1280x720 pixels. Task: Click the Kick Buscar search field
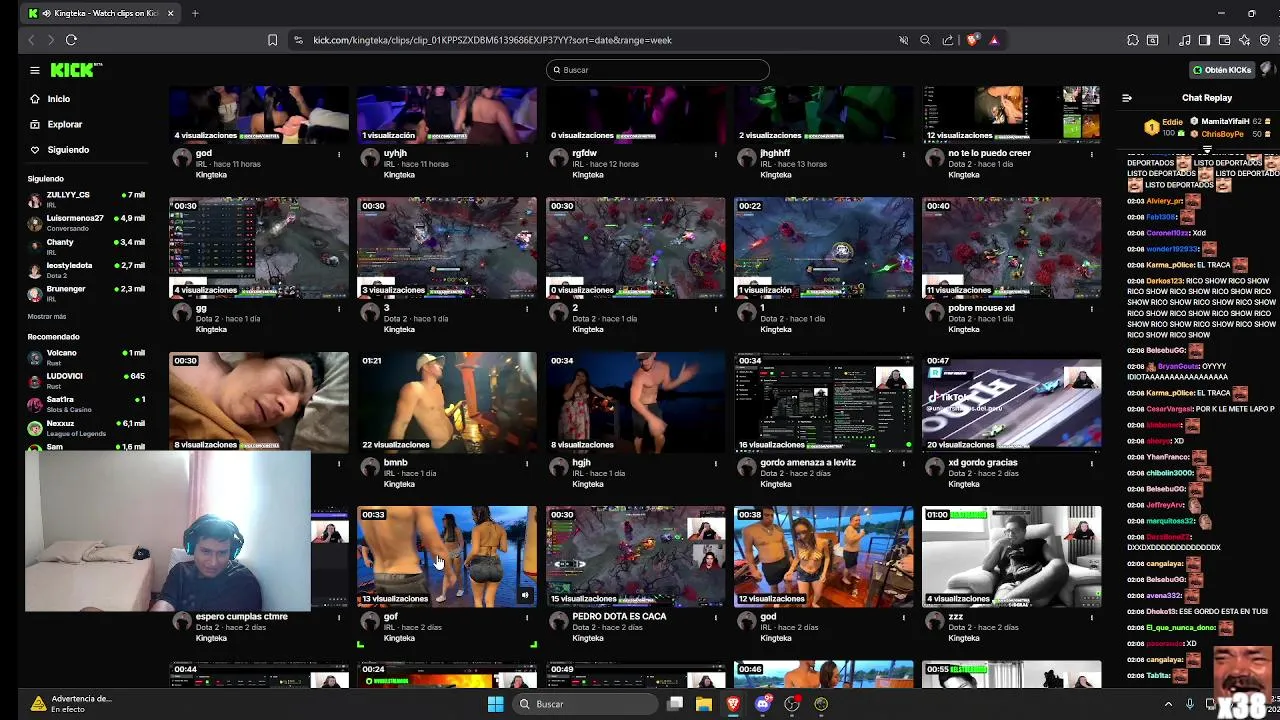pos(658,70)
